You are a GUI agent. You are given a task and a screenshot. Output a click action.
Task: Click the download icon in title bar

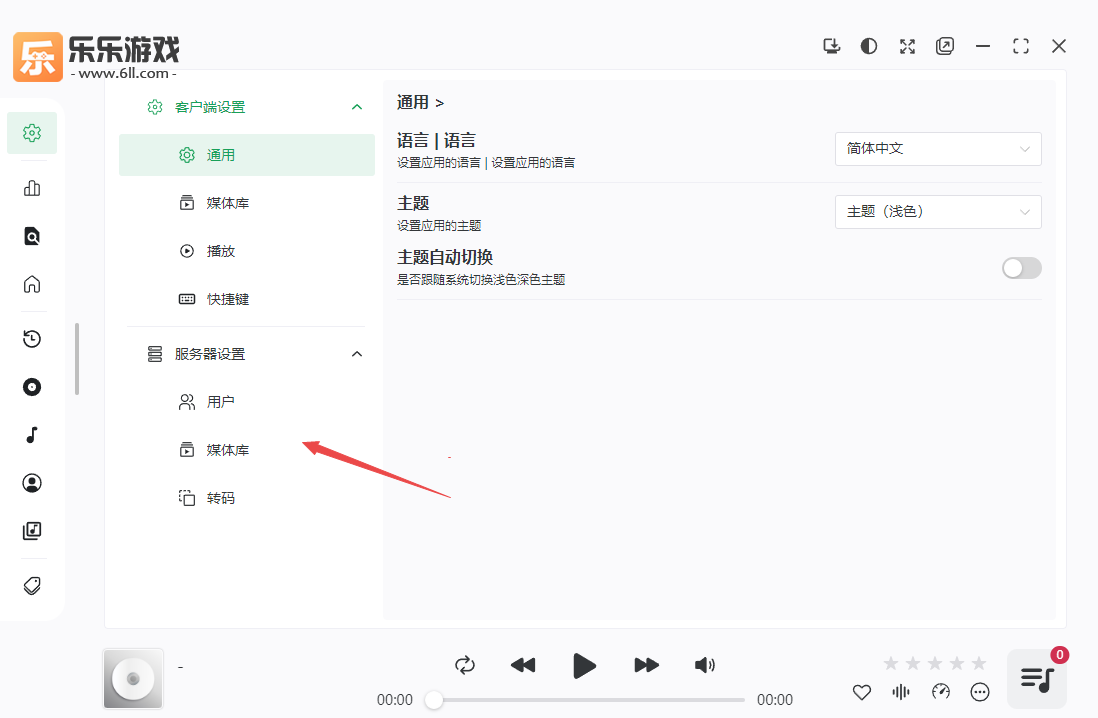(x=831, y=46)
